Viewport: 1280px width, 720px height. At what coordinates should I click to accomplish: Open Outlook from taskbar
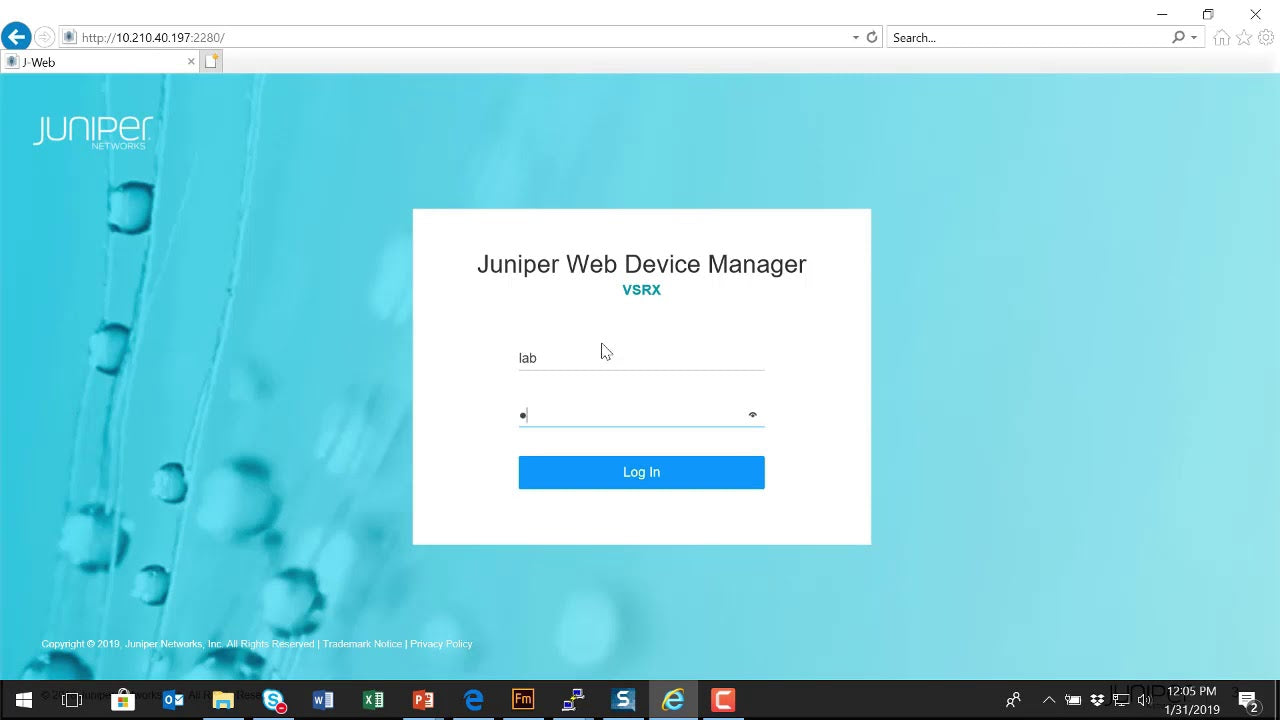pos(173,700)
